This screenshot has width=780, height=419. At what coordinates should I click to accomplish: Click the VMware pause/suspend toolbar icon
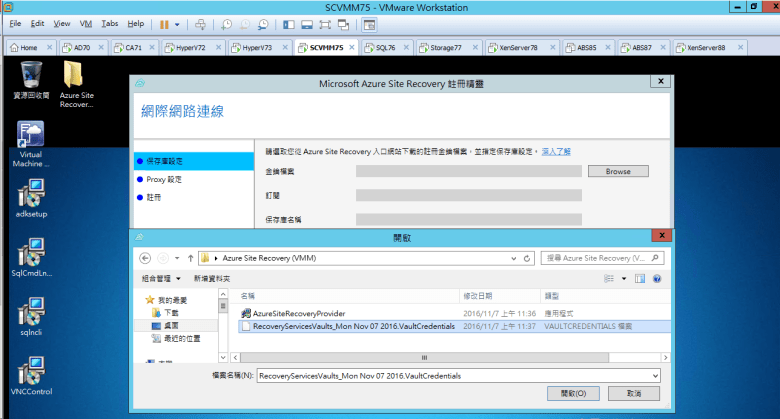click(x=164, y=23)
